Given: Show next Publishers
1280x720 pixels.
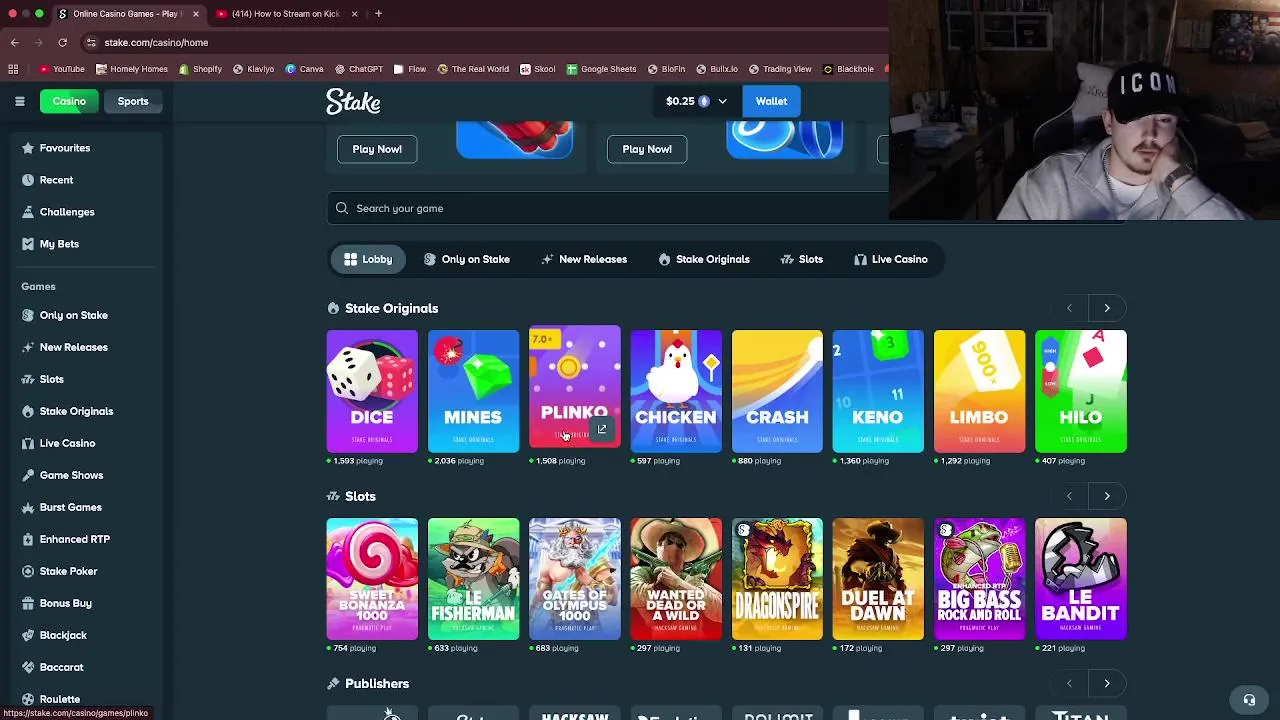Looking at the screenshot, I should coord(1107,683).
